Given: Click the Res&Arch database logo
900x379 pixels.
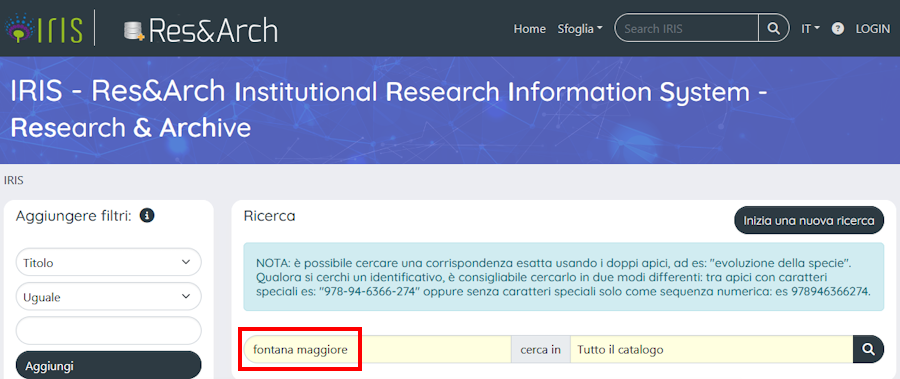Looking at the screenshot, I should (x=201, y=30).
